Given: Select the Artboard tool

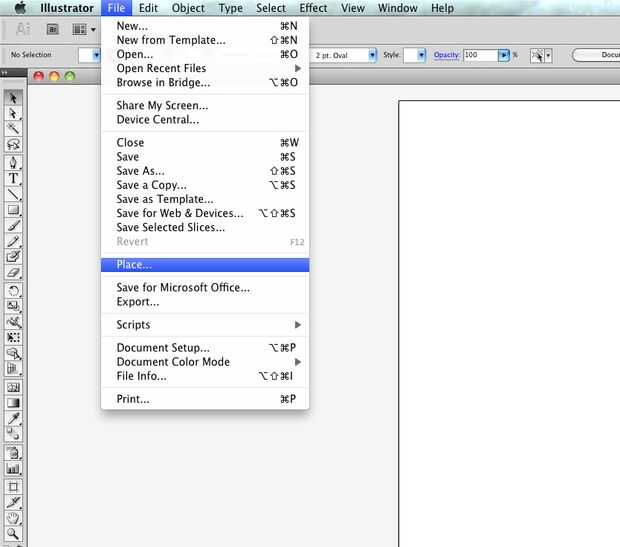Looking at the screenshot, I should (13, 486).
